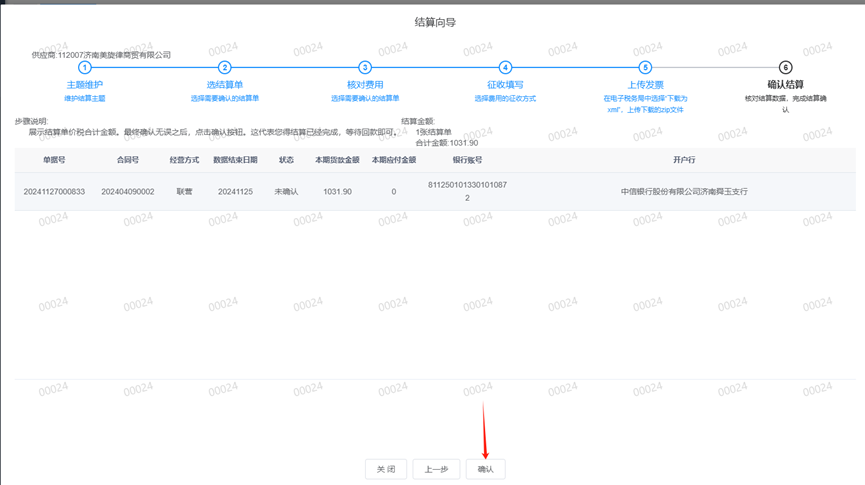865x485 pixels.
Task: Click the supplier text 112007济南美旋律商贸有限公司
Action: [x=114, y=55]
